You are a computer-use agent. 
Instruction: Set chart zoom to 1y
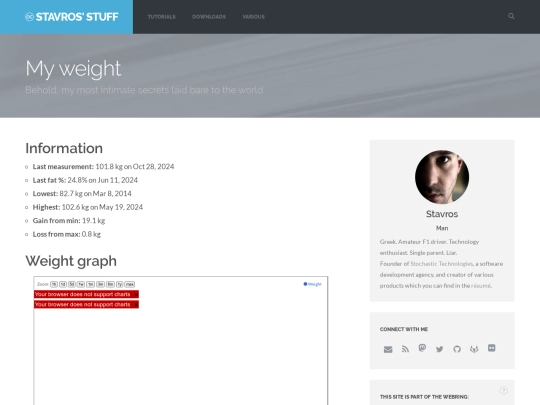coord(120,284)
